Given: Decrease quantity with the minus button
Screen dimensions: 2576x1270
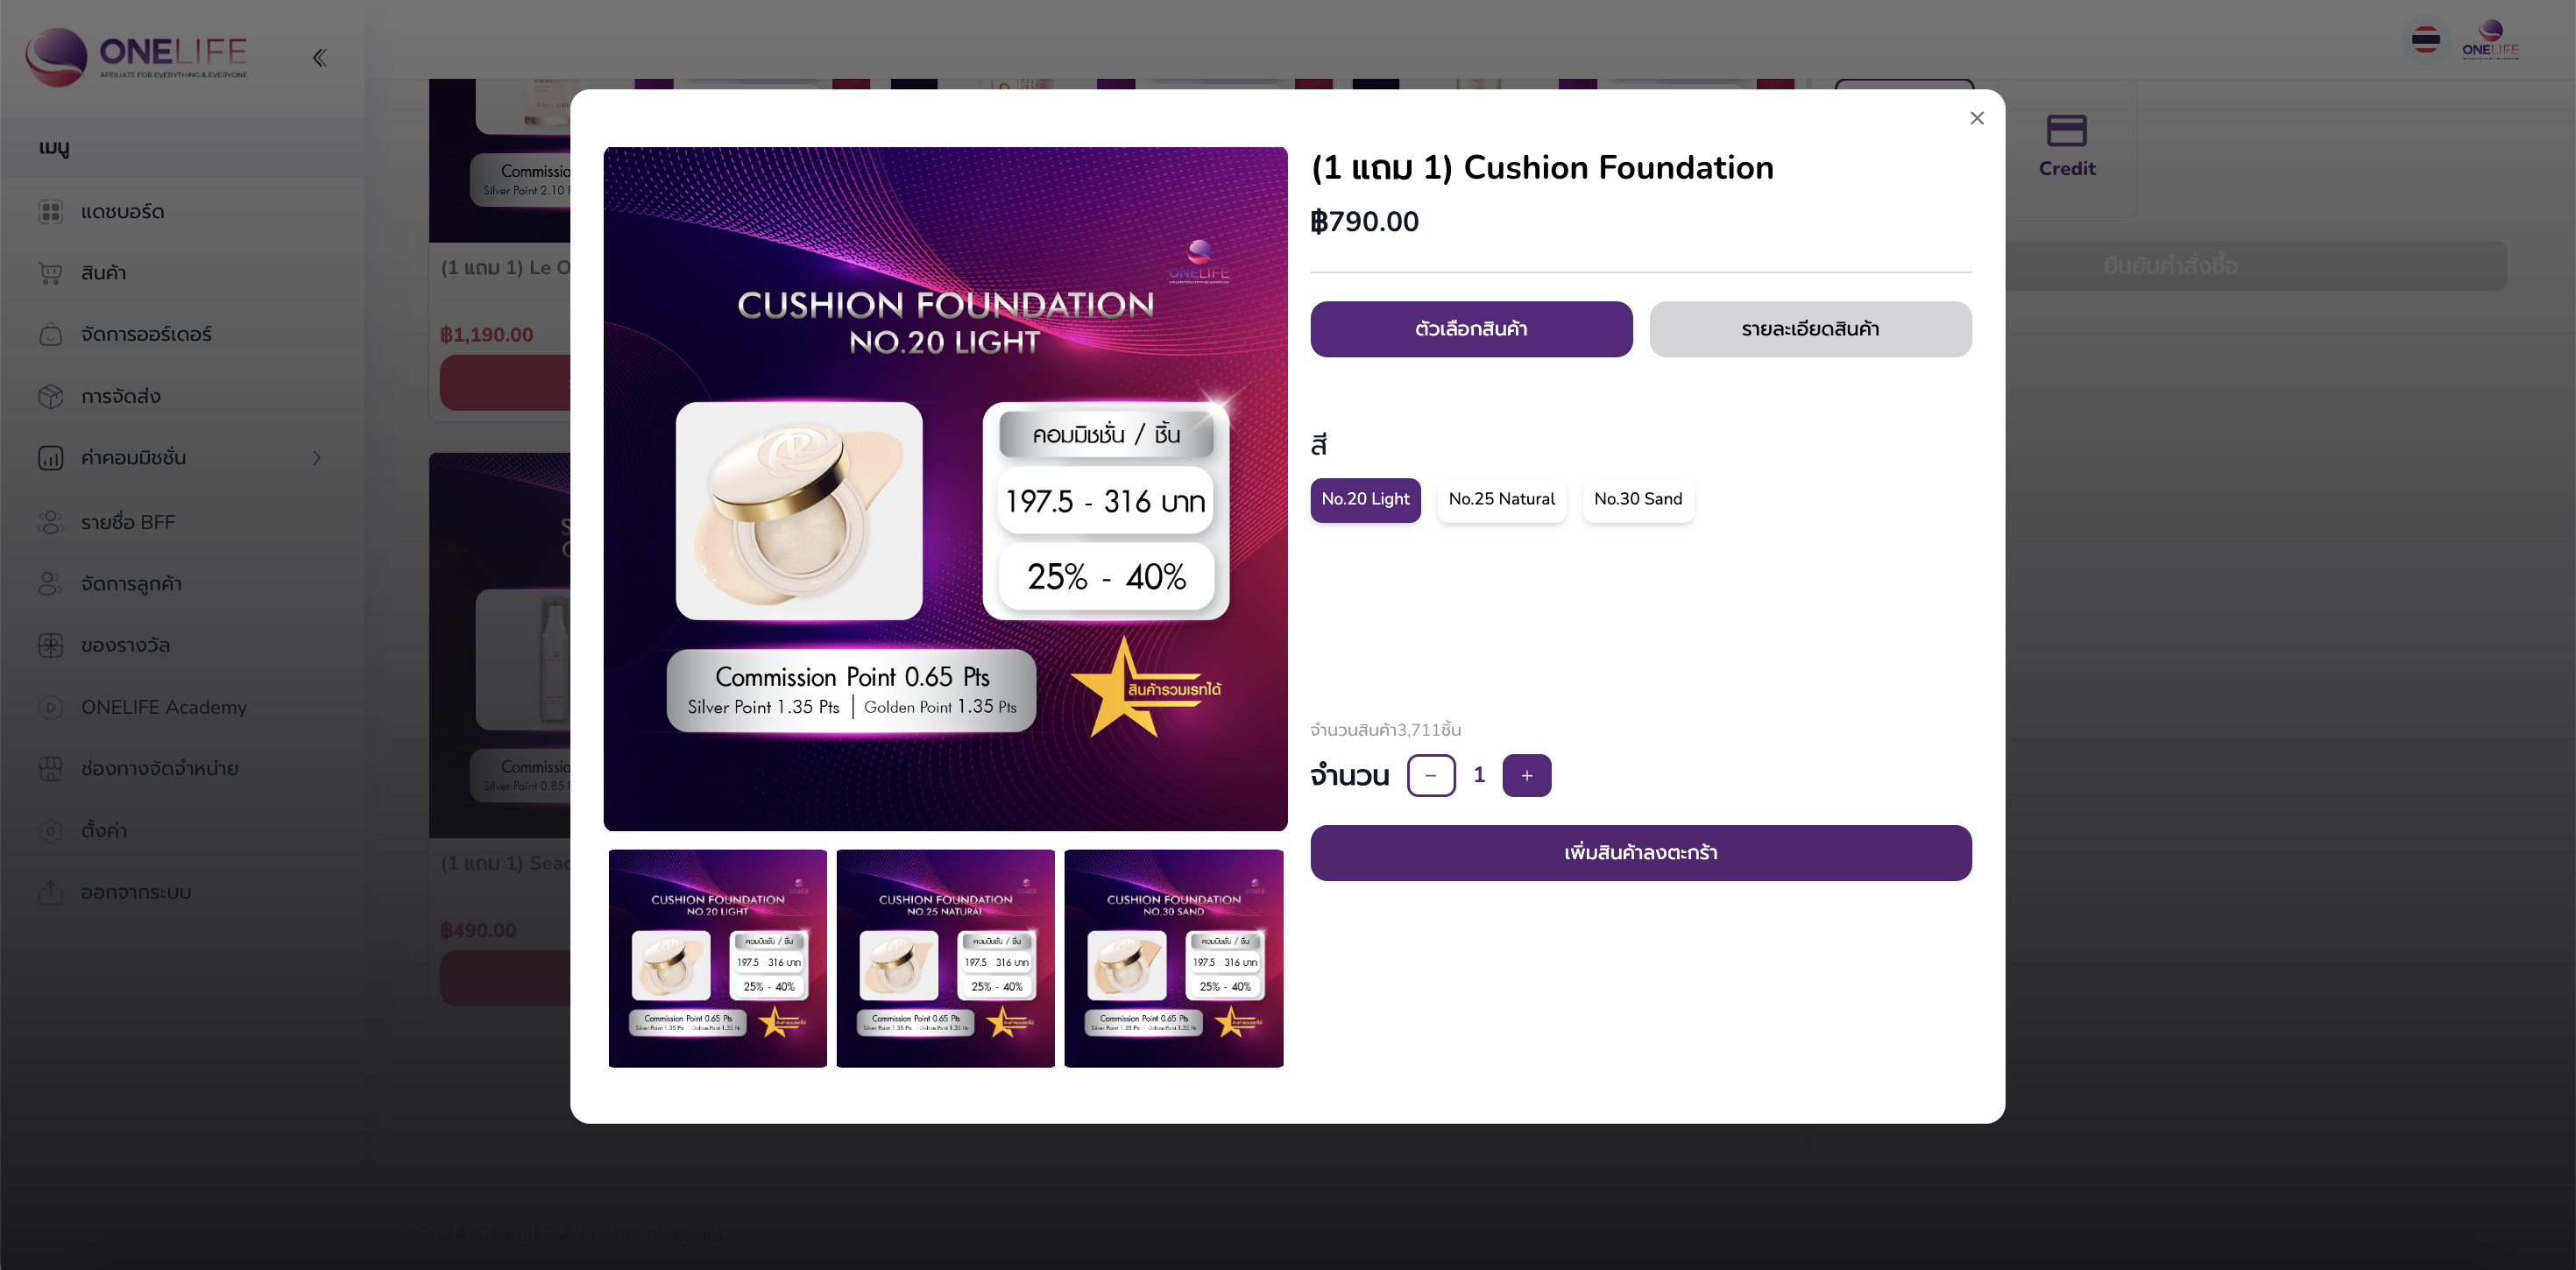Looking at the screenshot, I should coord(1430,775).
